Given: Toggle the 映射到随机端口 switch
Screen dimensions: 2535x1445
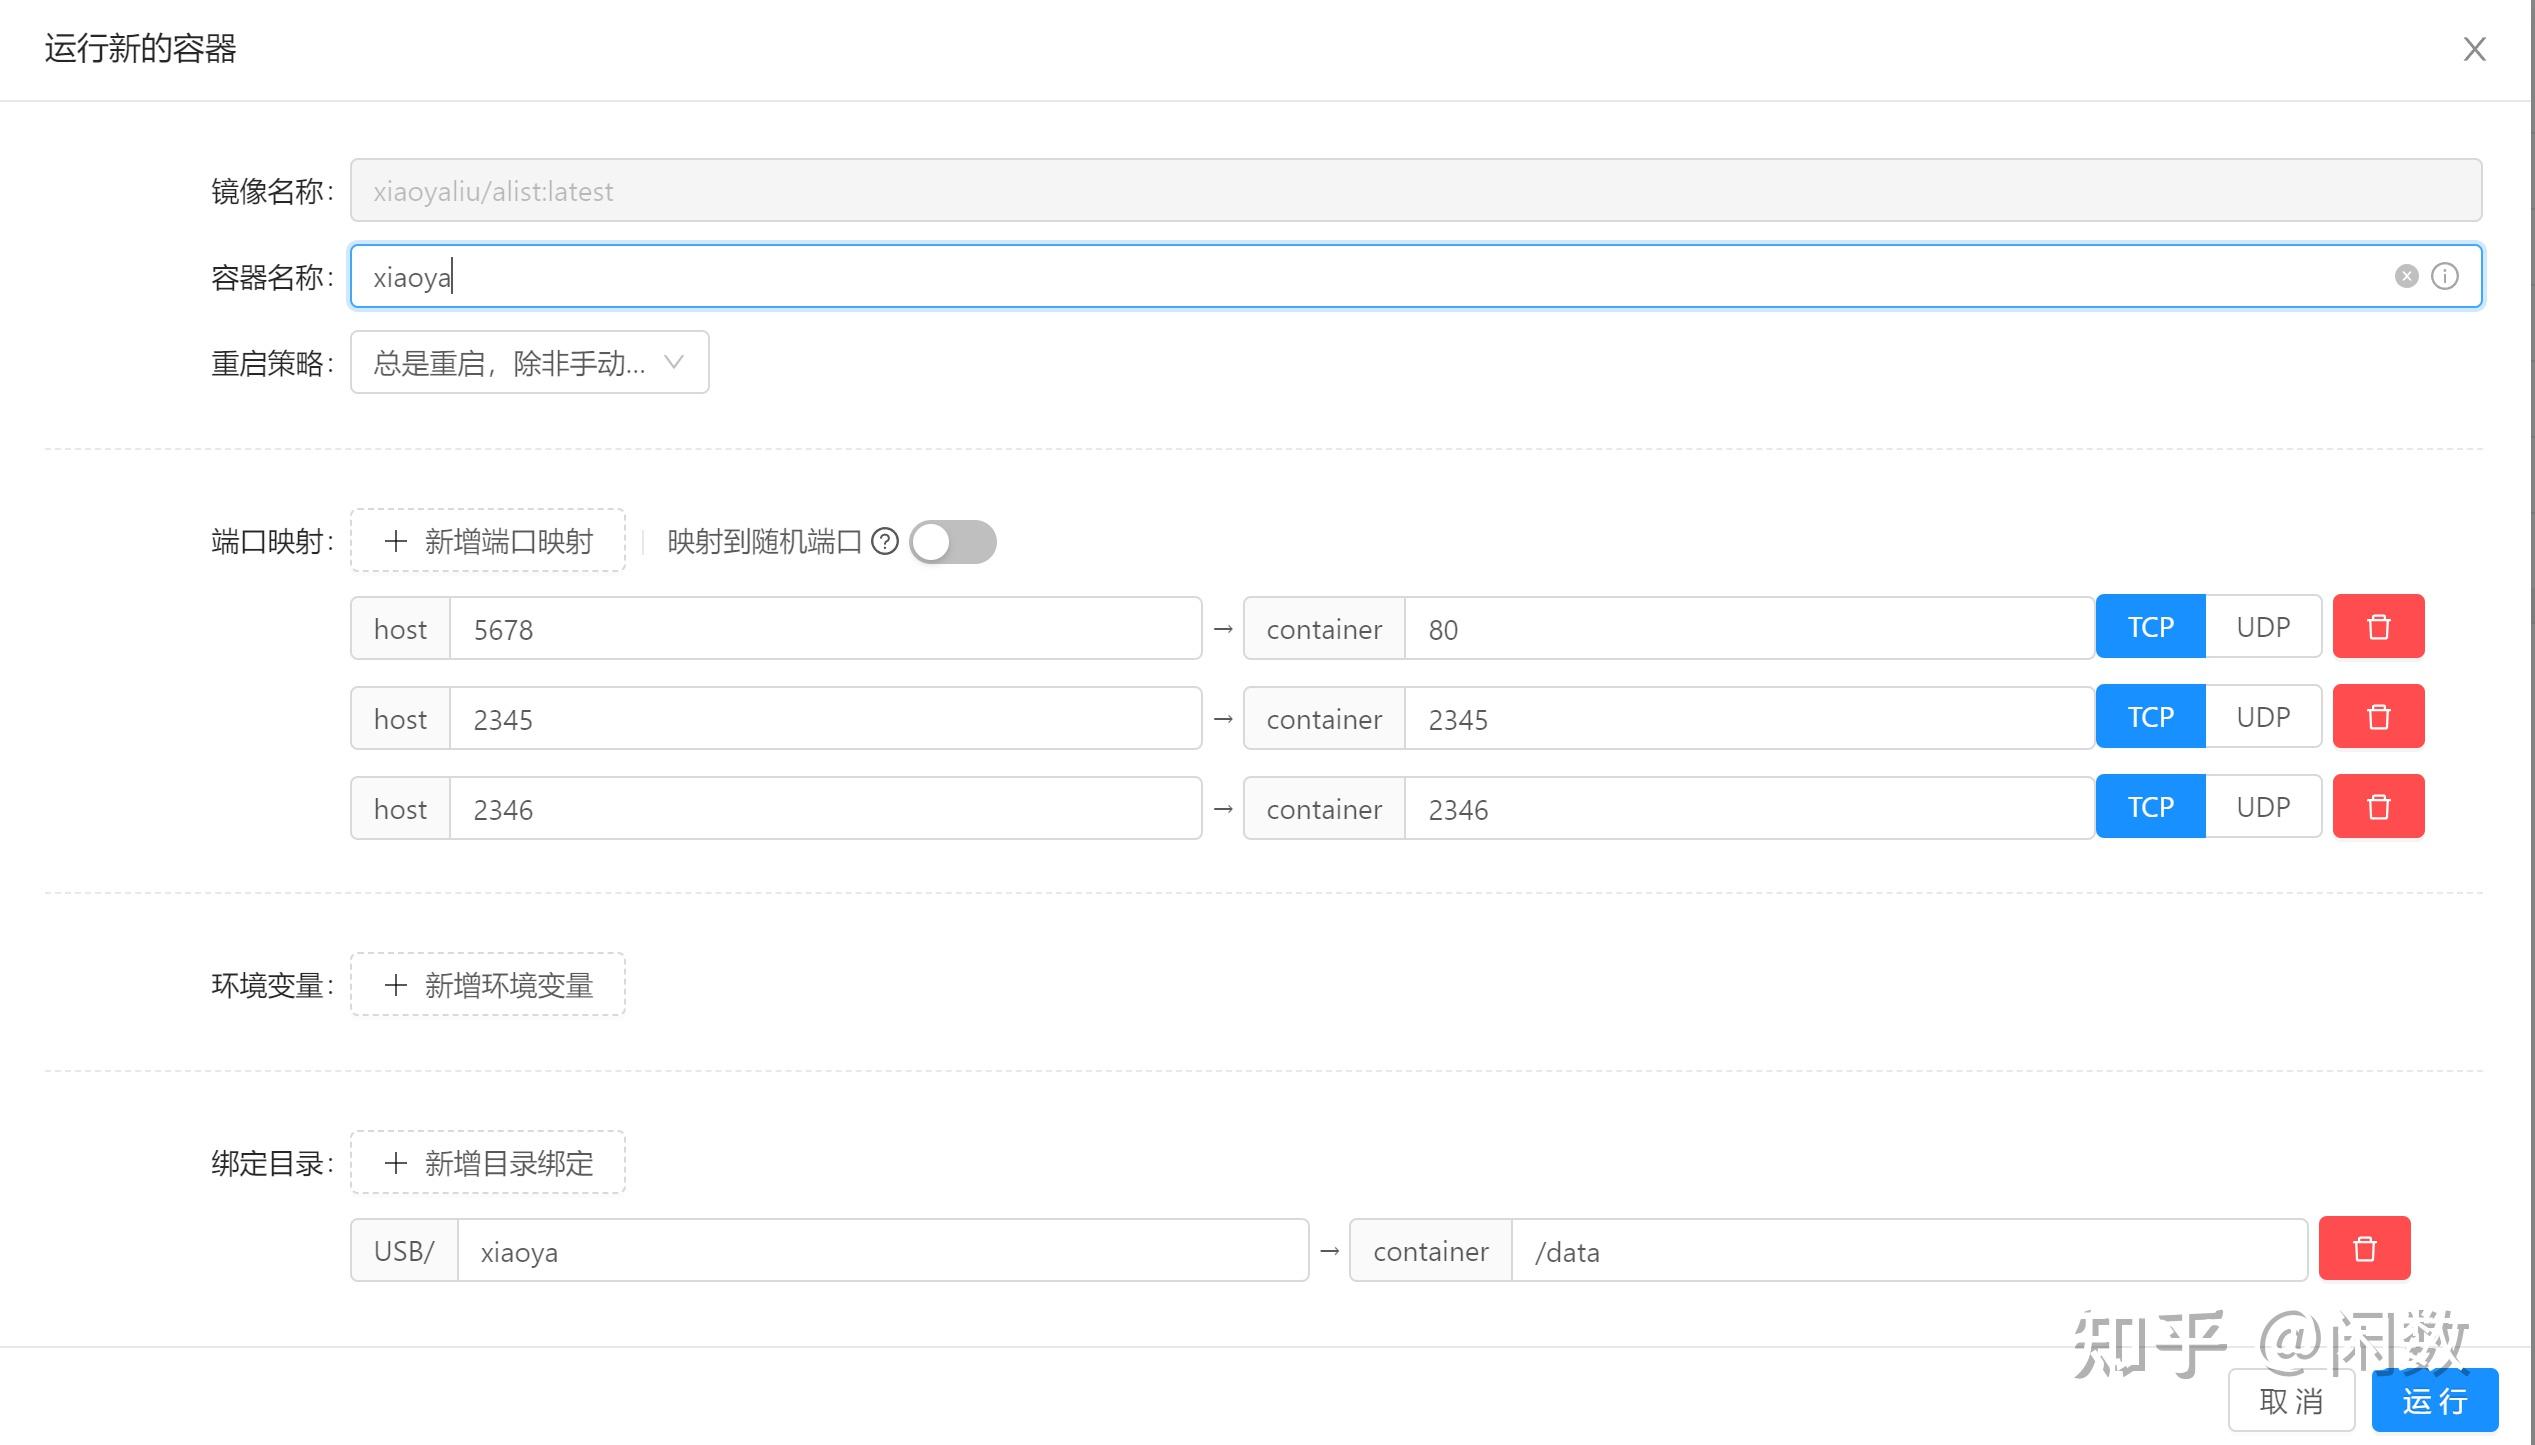Looking at the screenshot, I should [x=952, y=542].
